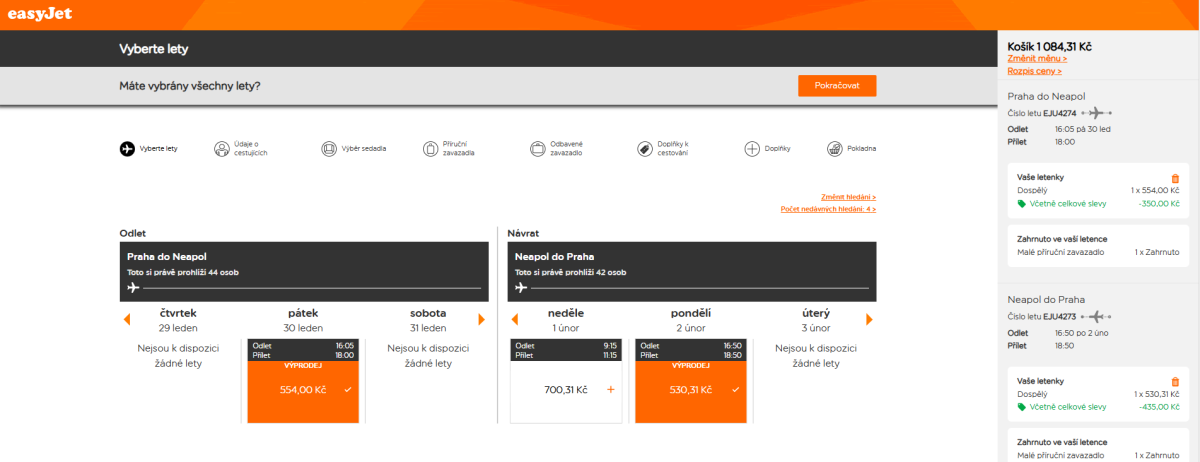The width and height of the screenshot is (1200, 462).
Task: Click the easyJet logo
Action: click(x=39, y=15)
